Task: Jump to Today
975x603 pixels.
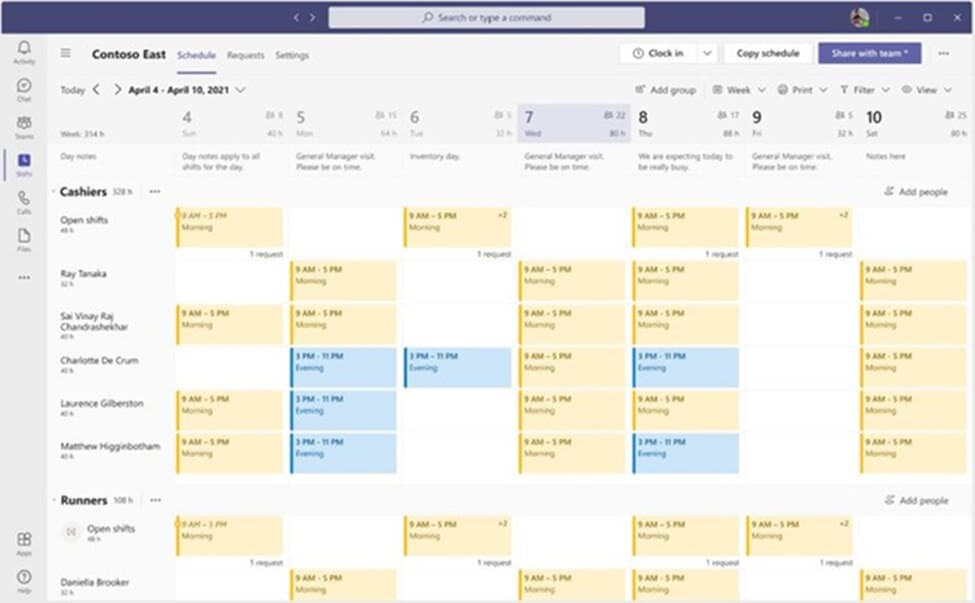Action: 72,90
